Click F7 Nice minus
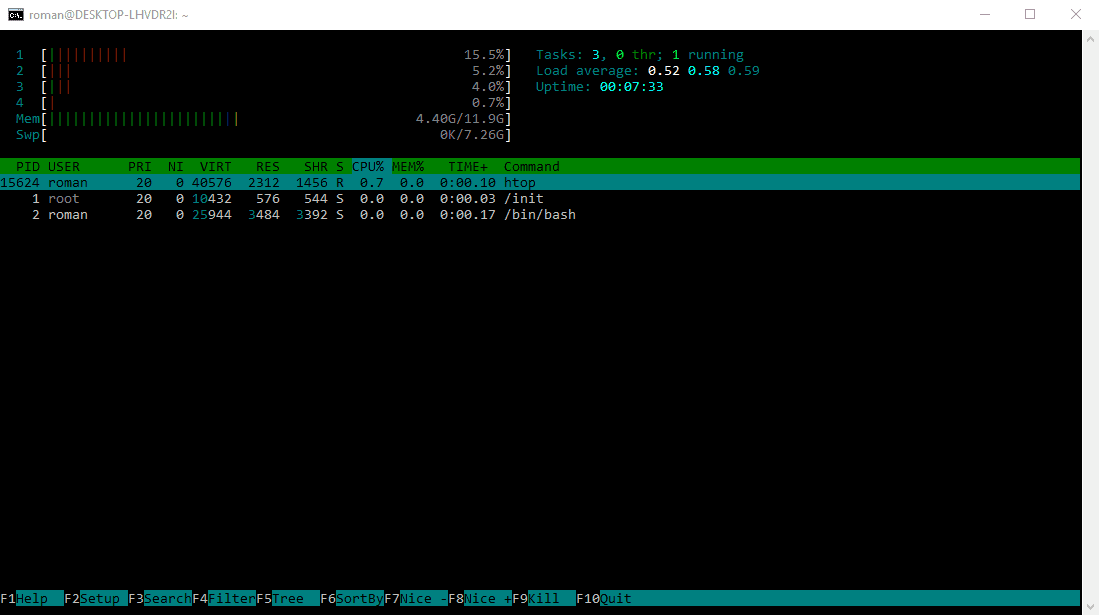The image size is (1099, 615). 416,598
